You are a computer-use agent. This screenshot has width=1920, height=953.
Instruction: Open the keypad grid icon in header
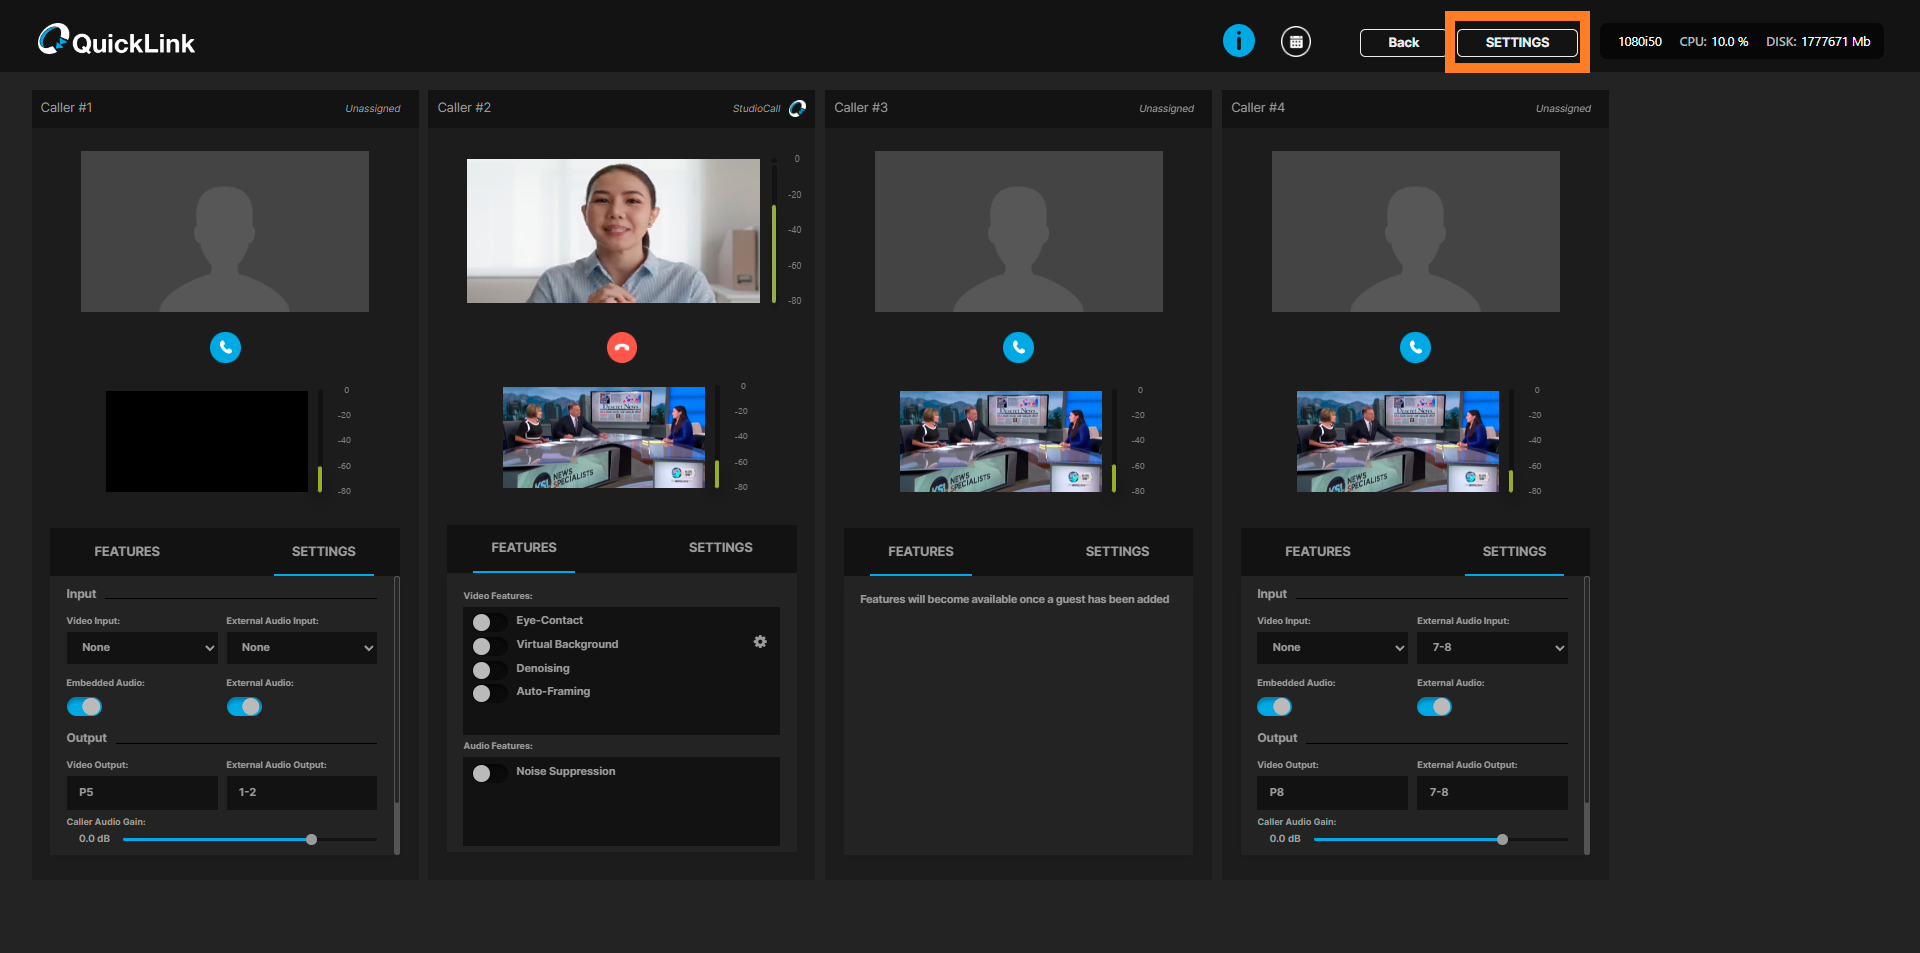click(x=1295, y=41)
